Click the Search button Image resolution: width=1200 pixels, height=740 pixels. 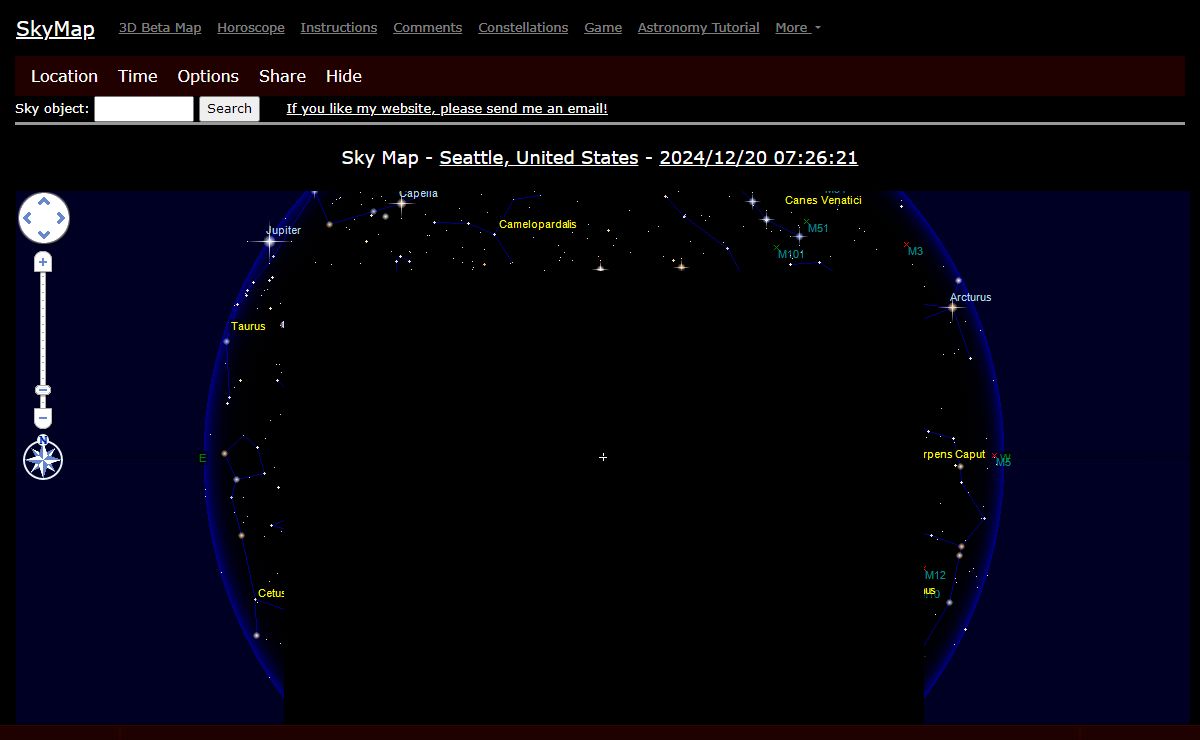(x=229, y=109)
